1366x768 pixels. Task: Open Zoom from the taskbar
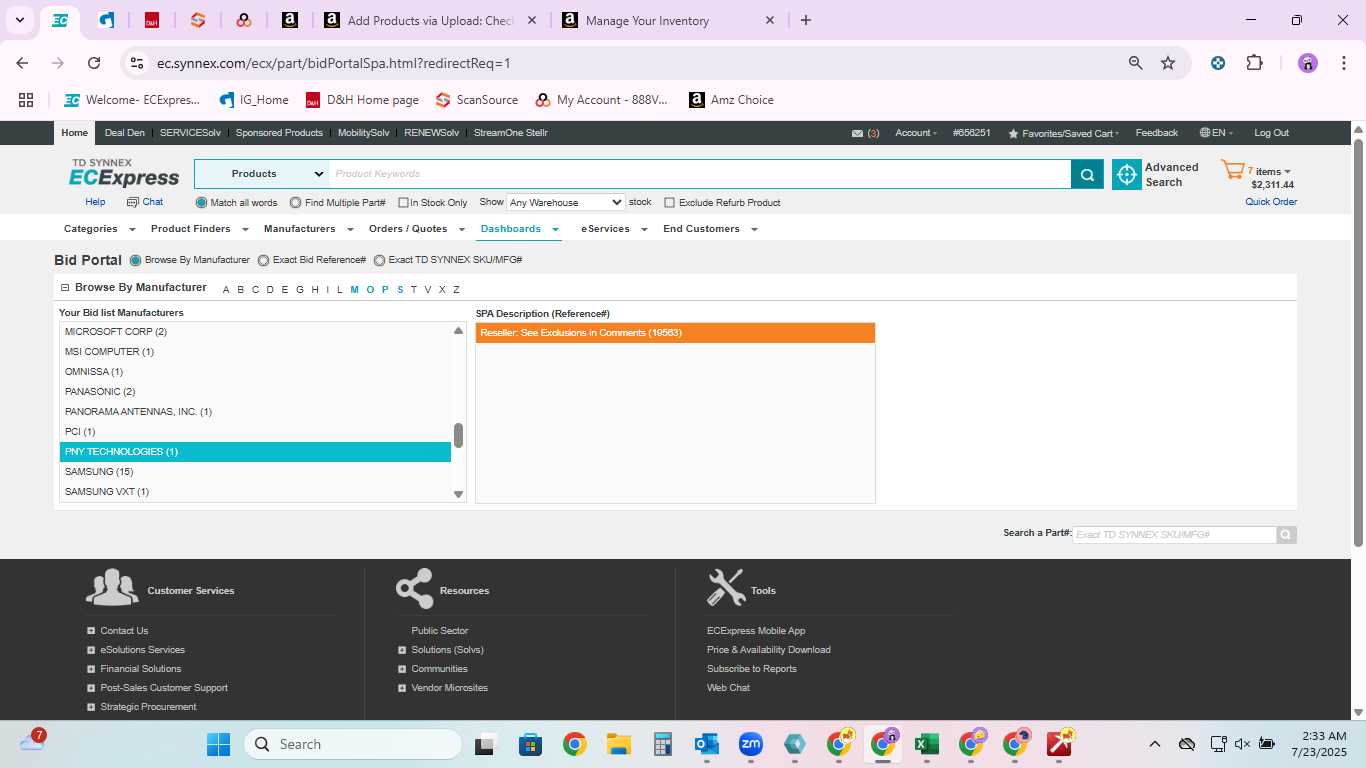(x=750, y=744)
